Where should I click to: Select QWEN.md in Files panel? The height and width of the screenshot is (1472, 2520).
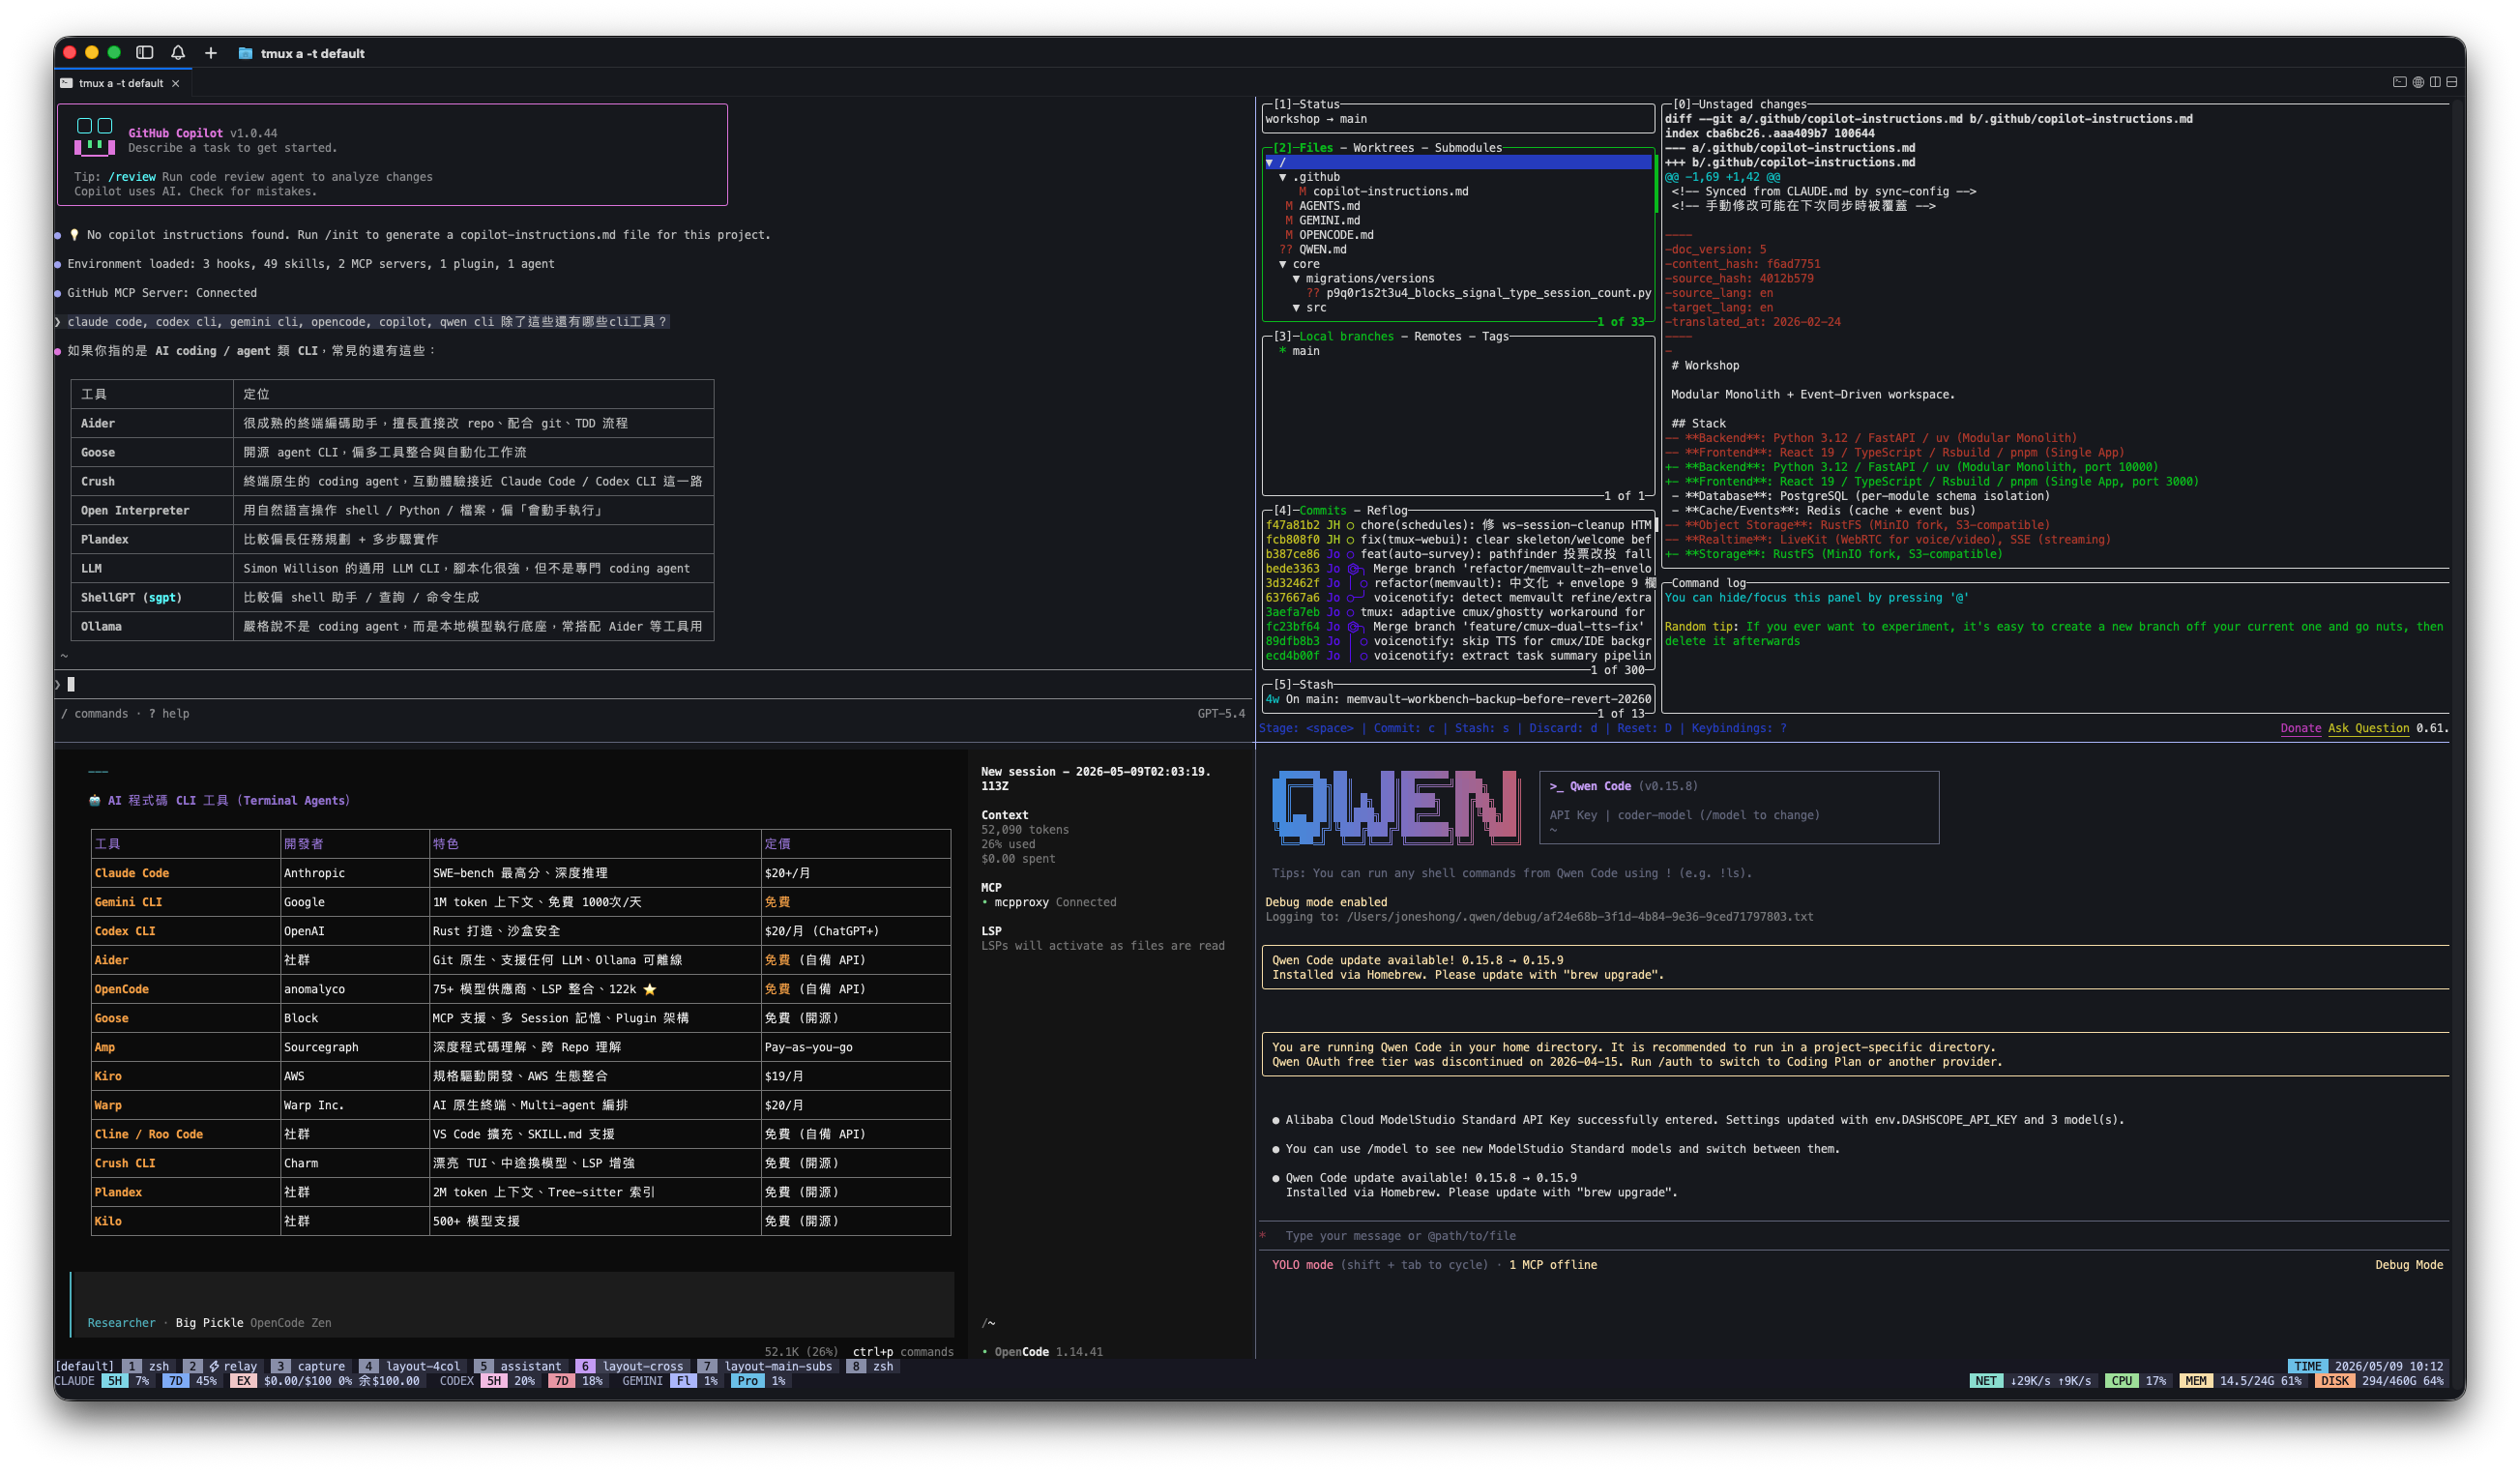(1322, 250)
